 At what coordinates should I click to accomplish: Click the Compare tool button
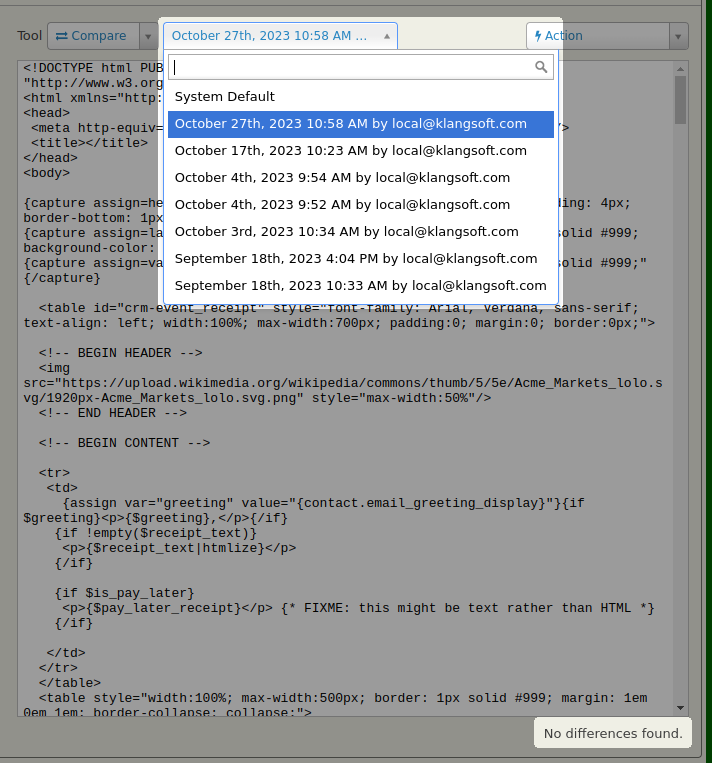(92, 36)
